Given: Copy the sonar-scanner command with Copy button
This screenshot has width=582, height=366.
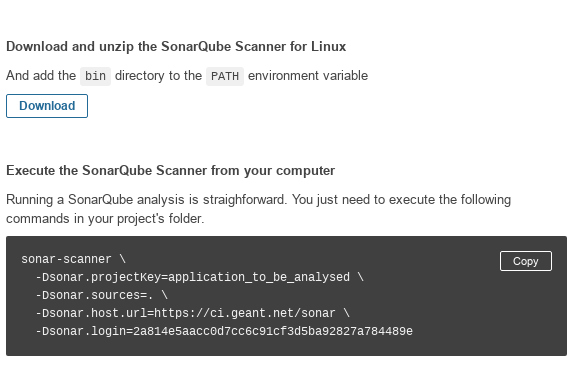Looking at the screenshot, I should [526, 261].
